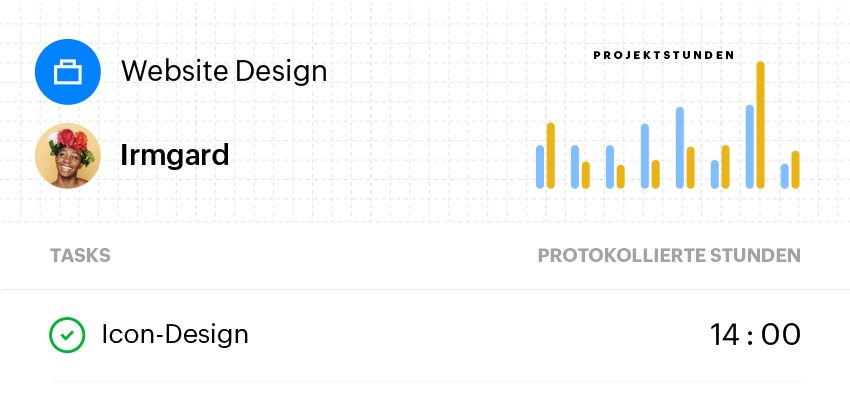Sort by the Tasks column header
The image size is (850, 418).
pyautogui.click(x=80, y=256)
